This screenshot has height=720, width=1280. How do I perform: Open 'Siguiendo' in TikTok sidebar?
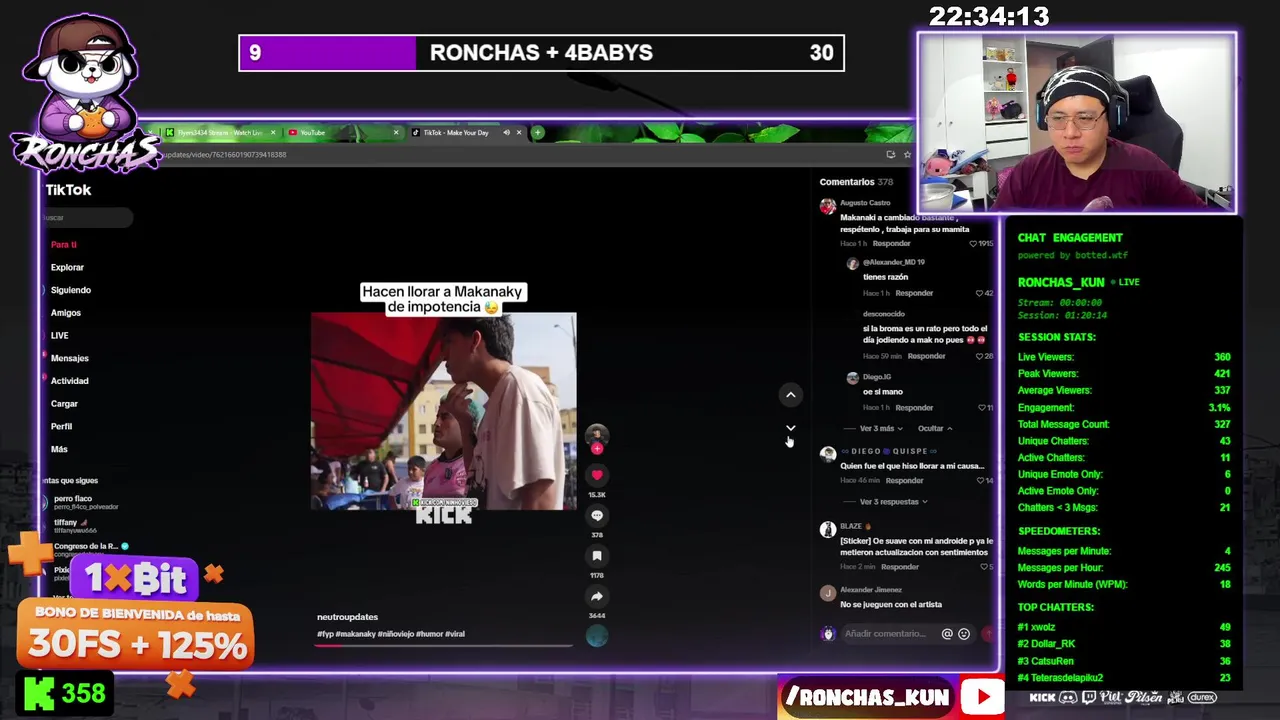(x=70, y=290)
